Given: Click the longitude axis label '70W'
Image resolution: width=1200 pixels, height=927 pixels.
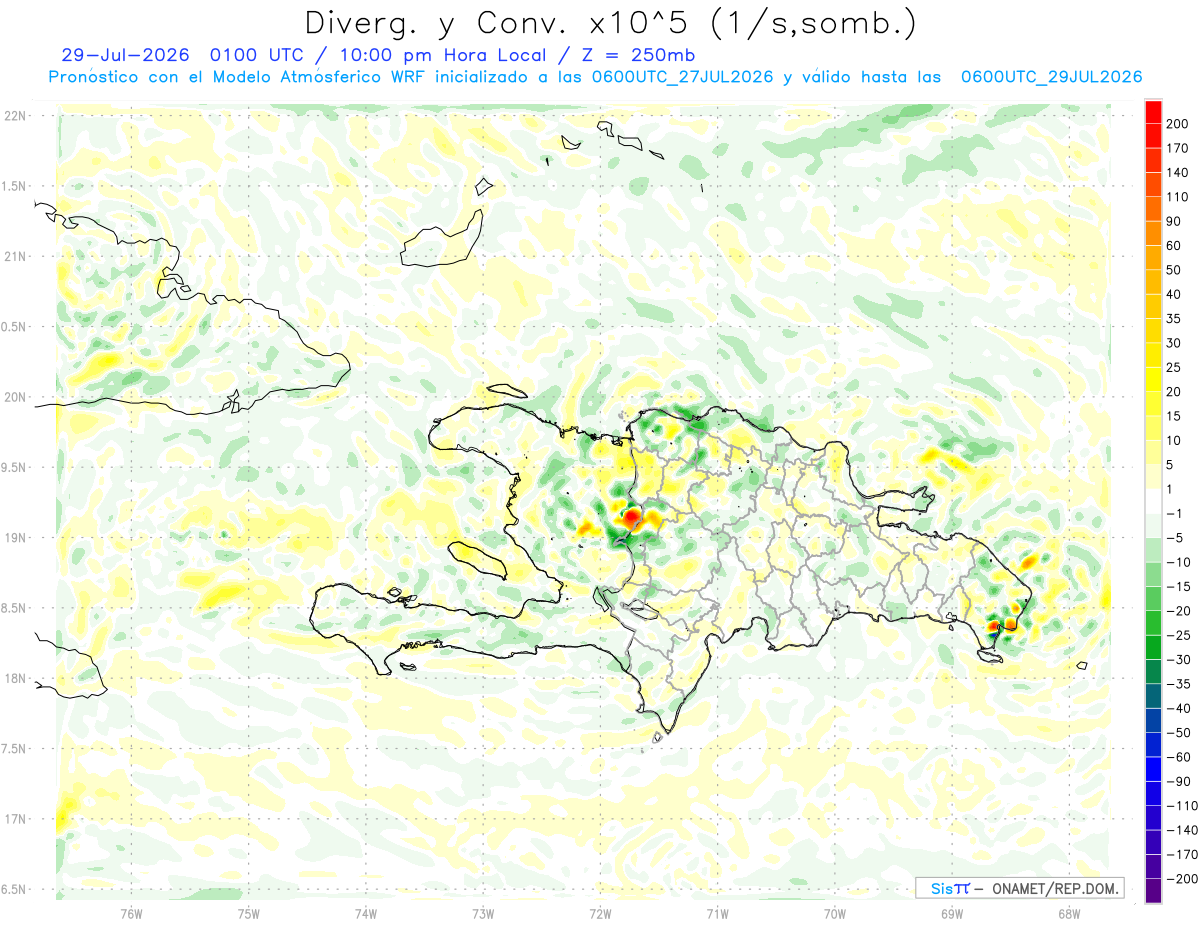Looking at the screenshot, I should click(835, 913).
